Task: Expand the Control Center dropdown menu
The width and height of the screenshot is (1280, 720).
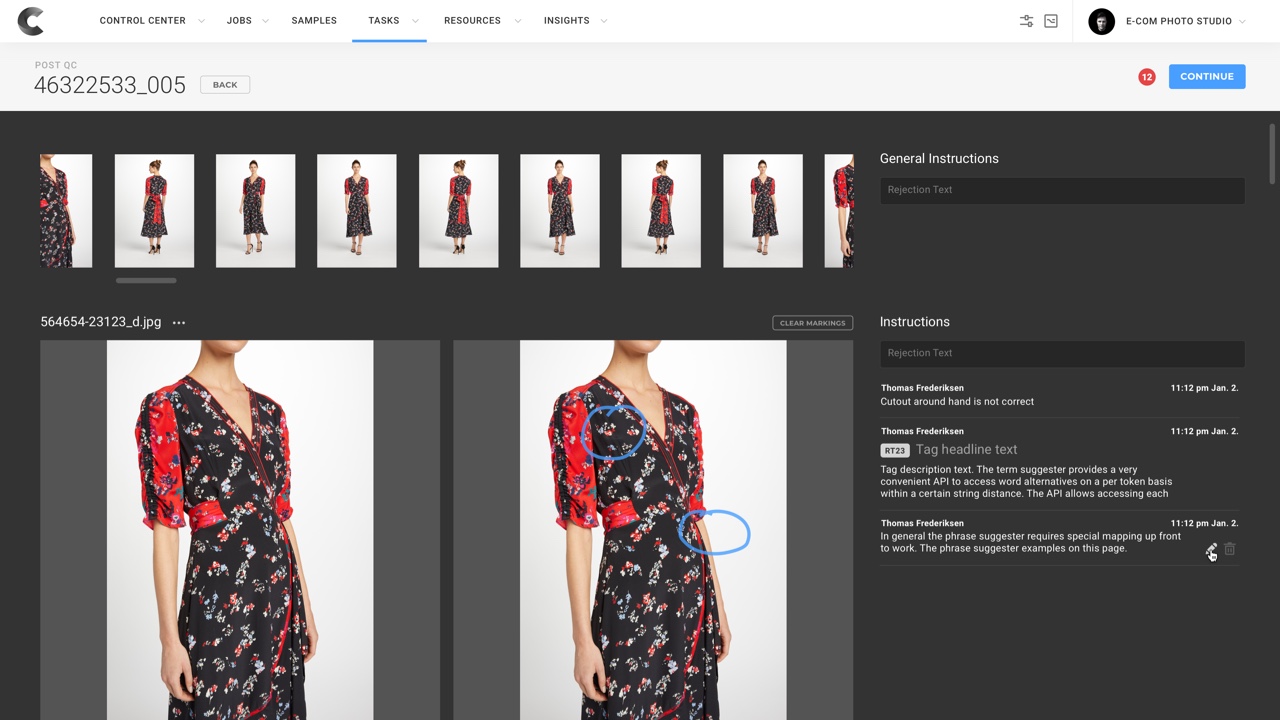Action: tap(202, 21)
